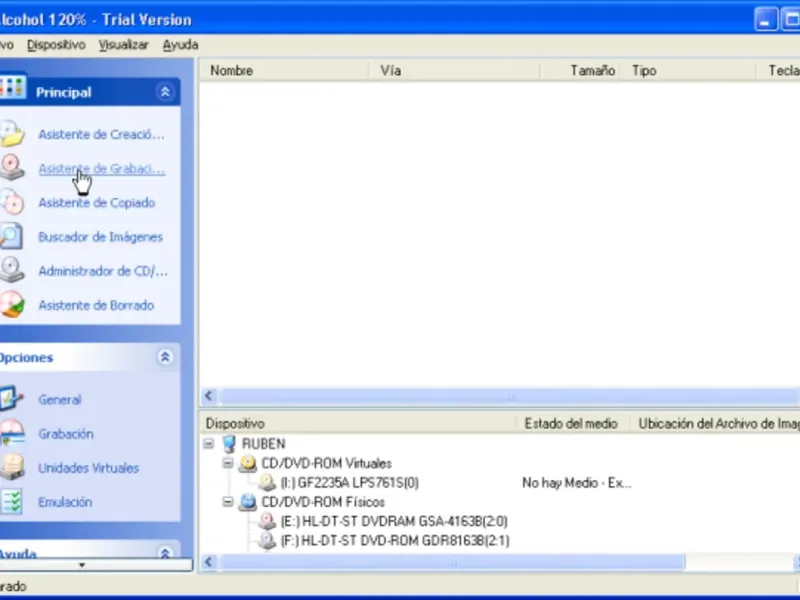
Task: Open the Administrador de CD/... link
Action: tap(103, 271)
